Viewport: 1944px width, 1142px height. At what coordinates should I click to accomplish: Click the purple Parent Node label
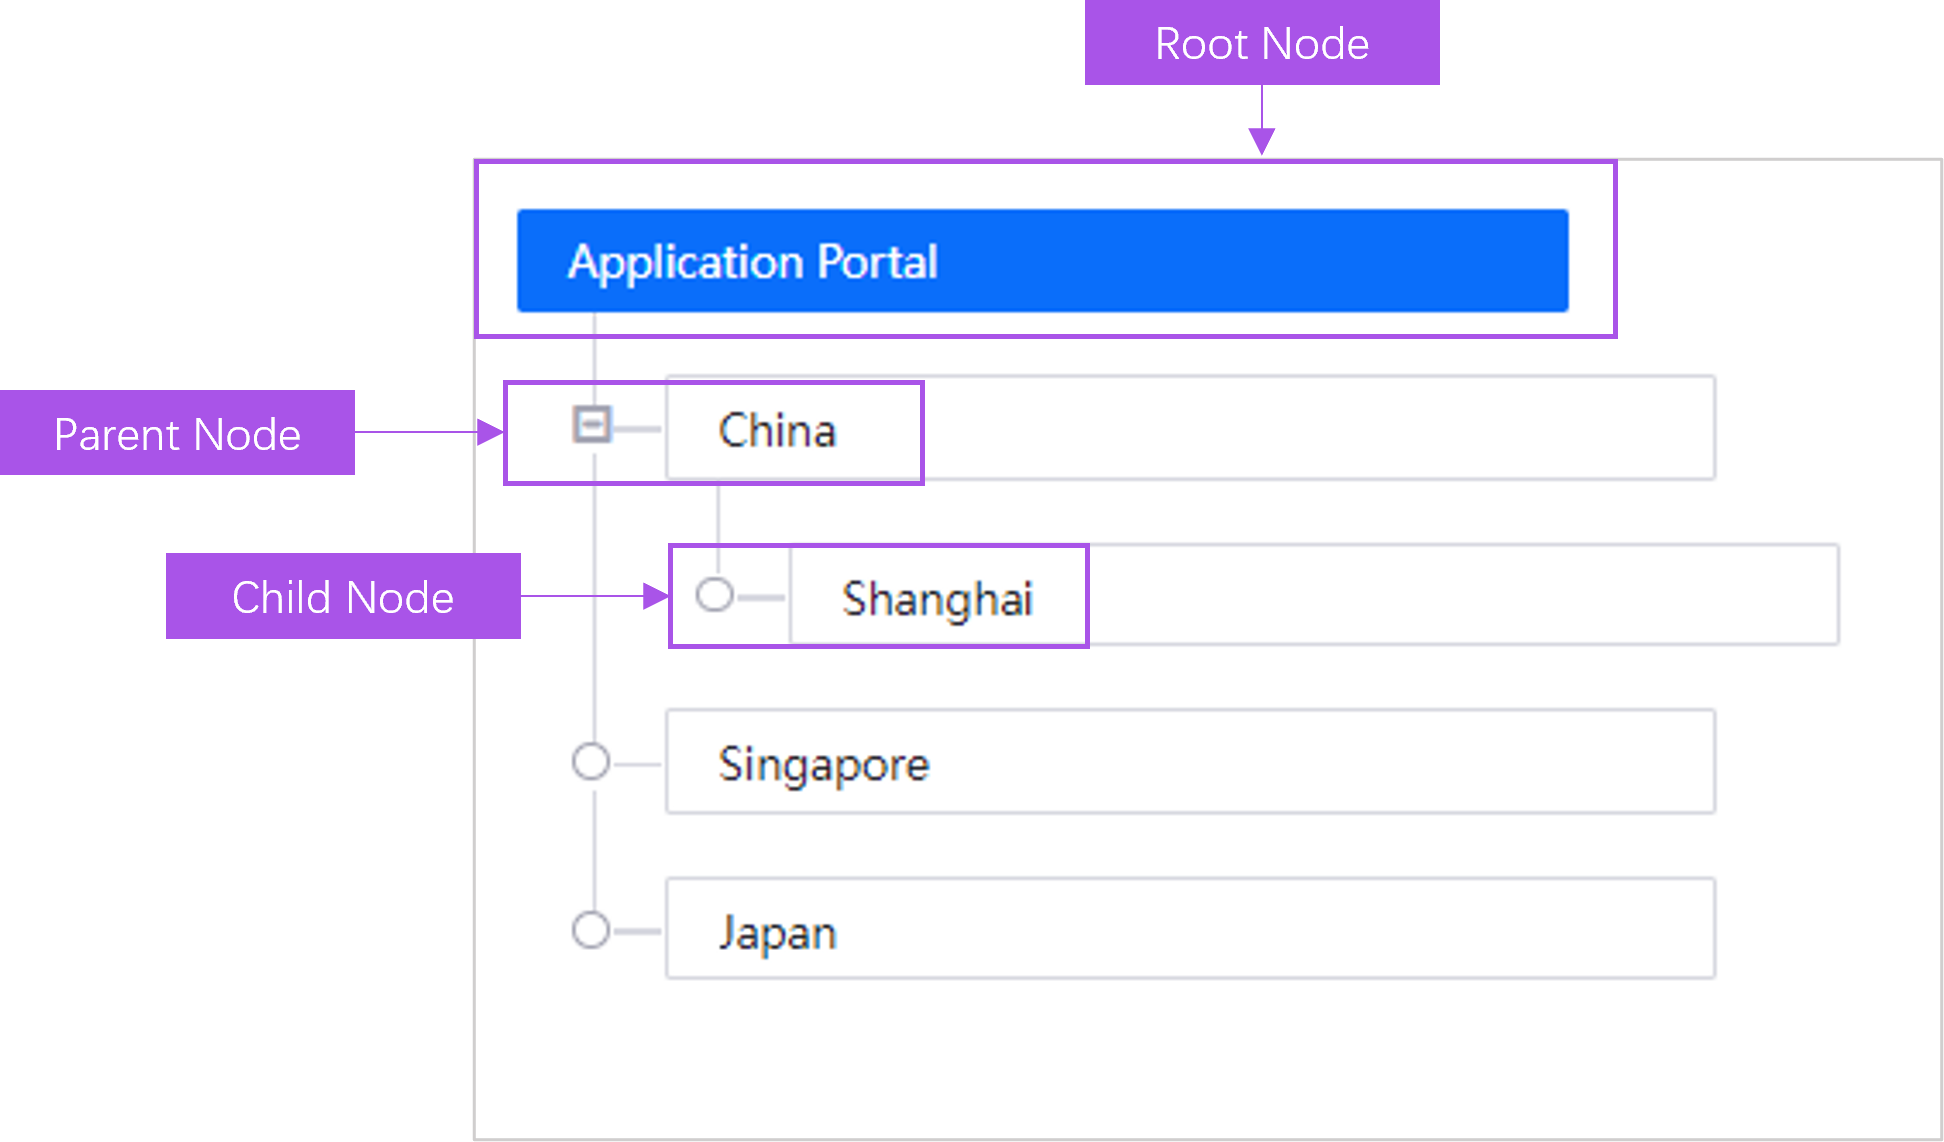(177, 433)
